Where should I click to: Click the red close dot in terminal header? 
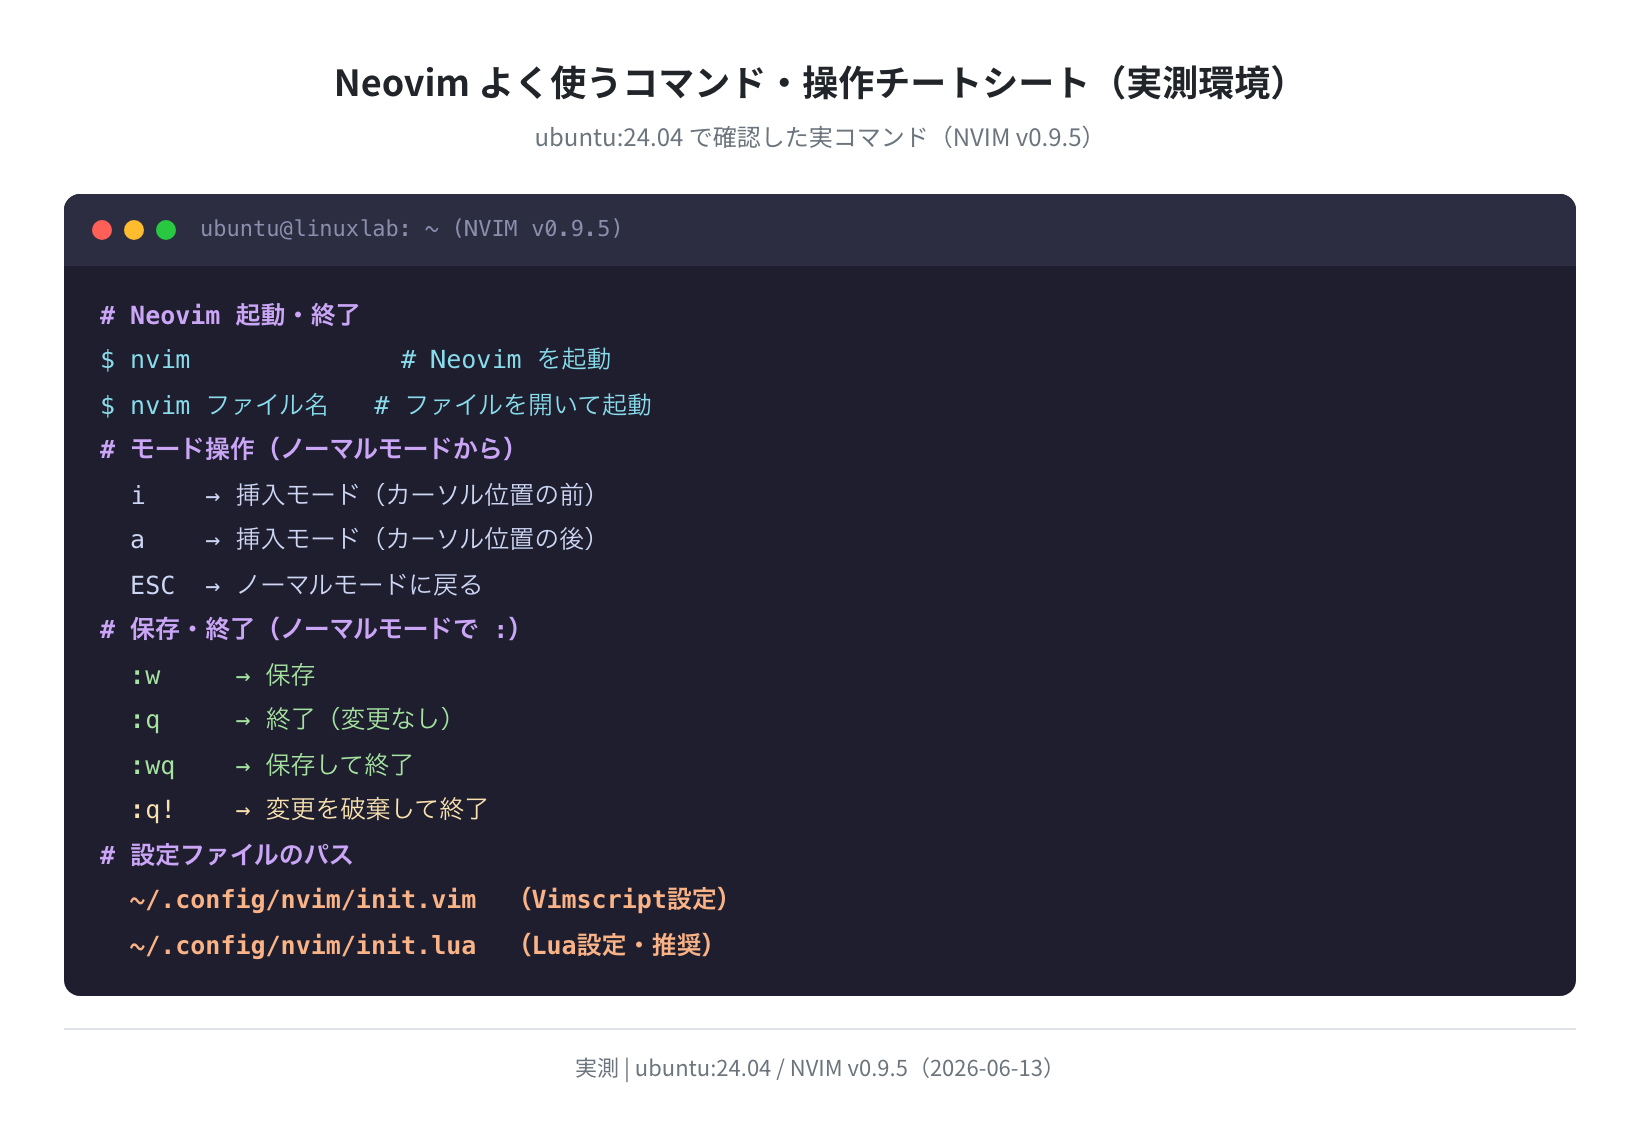(x=102, y=230)
